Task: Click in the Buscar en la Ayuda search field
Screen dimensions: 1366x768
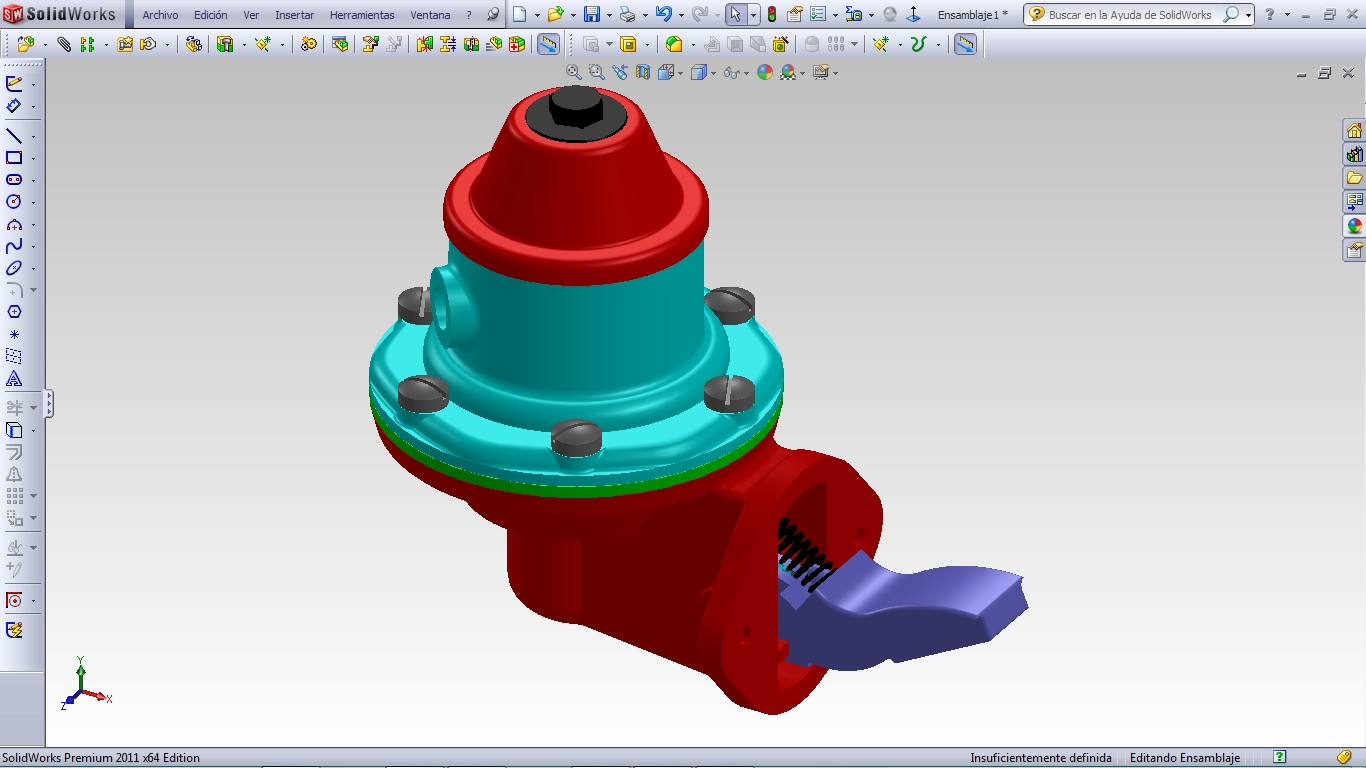Action: 1130,15
